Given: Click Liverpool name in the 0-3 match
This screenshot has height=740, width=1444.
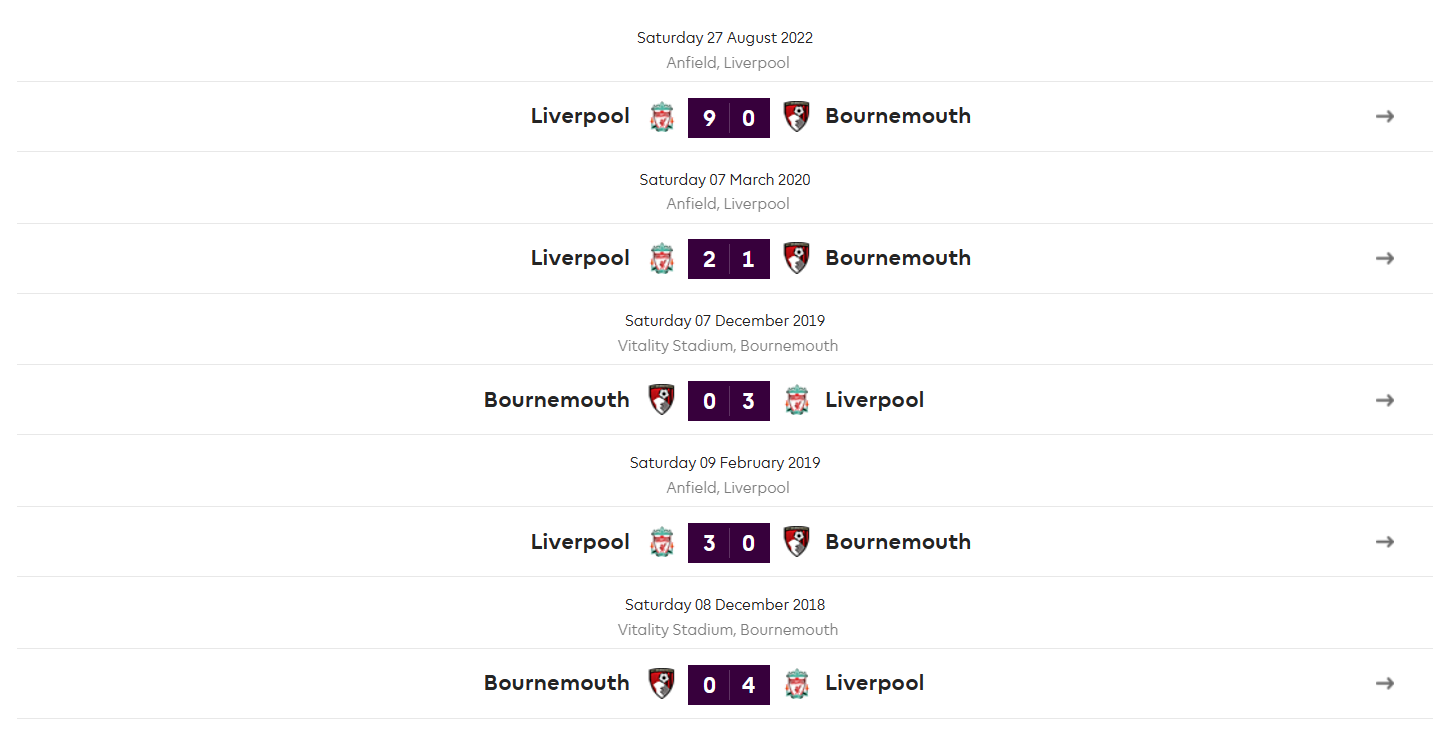Looking at the screenshot, I should pyautogui.click(x=874, y=400).
